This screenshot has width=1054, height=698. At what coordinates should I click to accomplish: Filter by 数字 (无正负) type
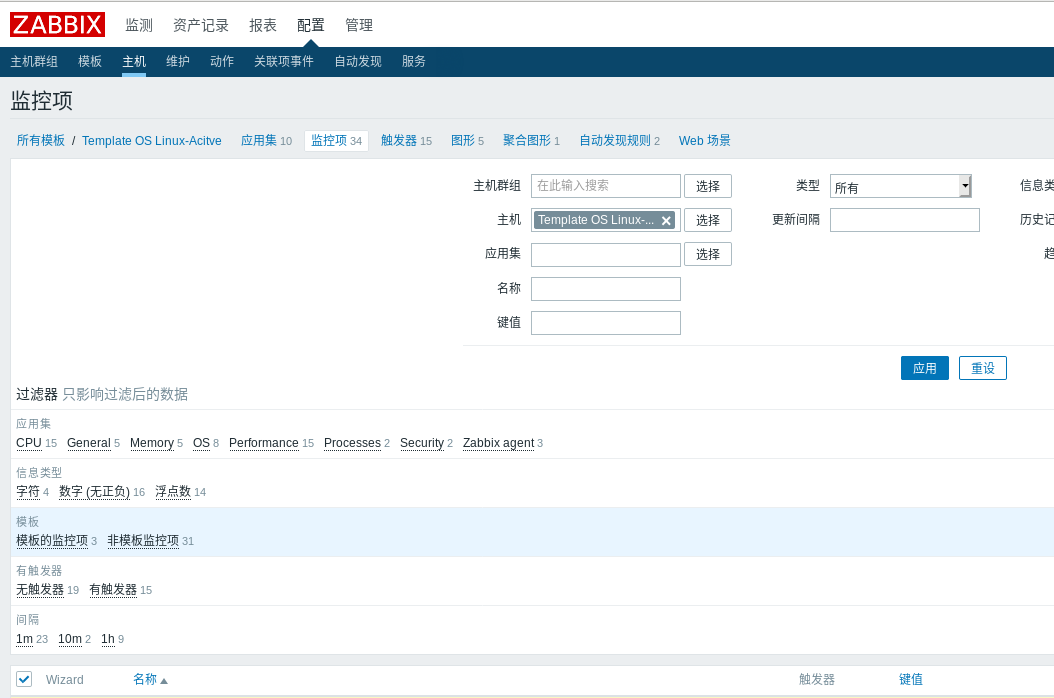[94, 492]
